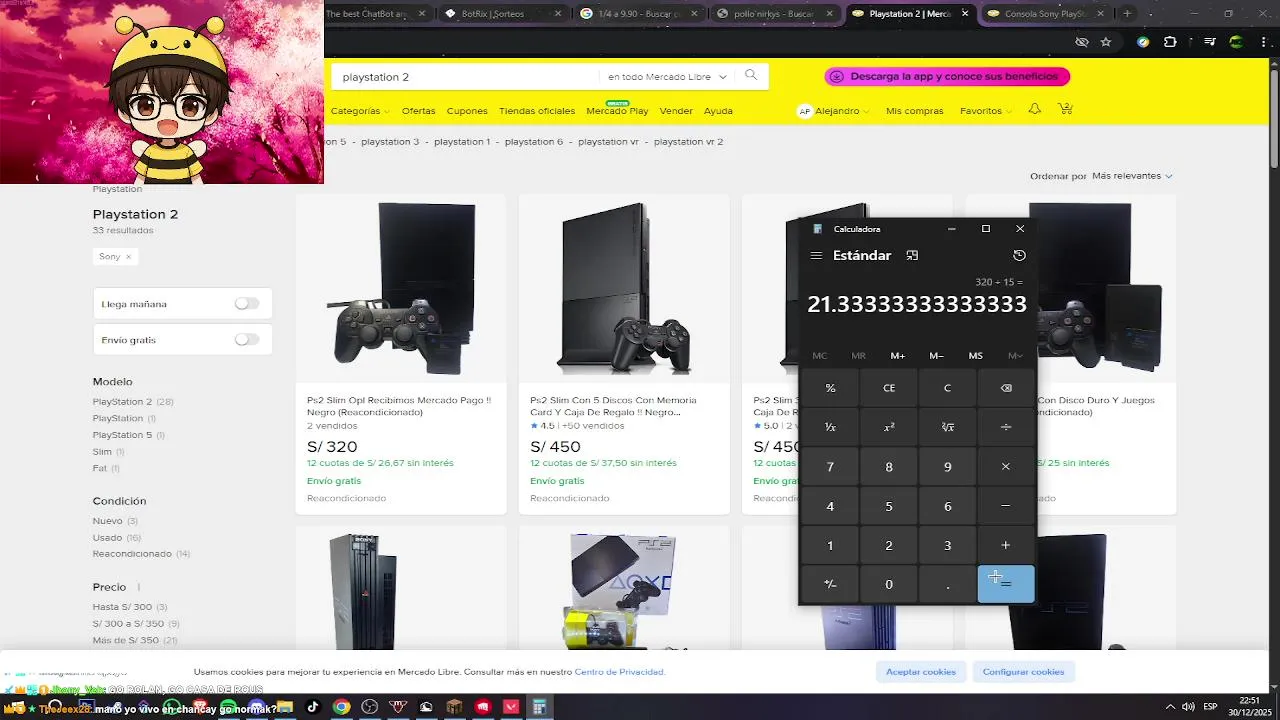Image resolution: width=1280 pixels, height=720 pixels.
Task: Open the Cupones menu item
Action: click(467, 111)
